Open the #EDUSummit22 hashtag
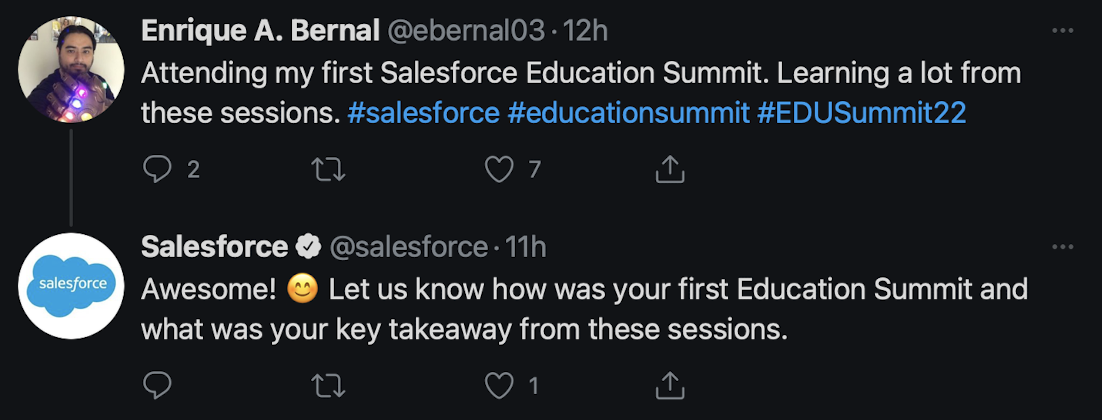Viewport: 1102px width, 420px height. pos(861,112)
